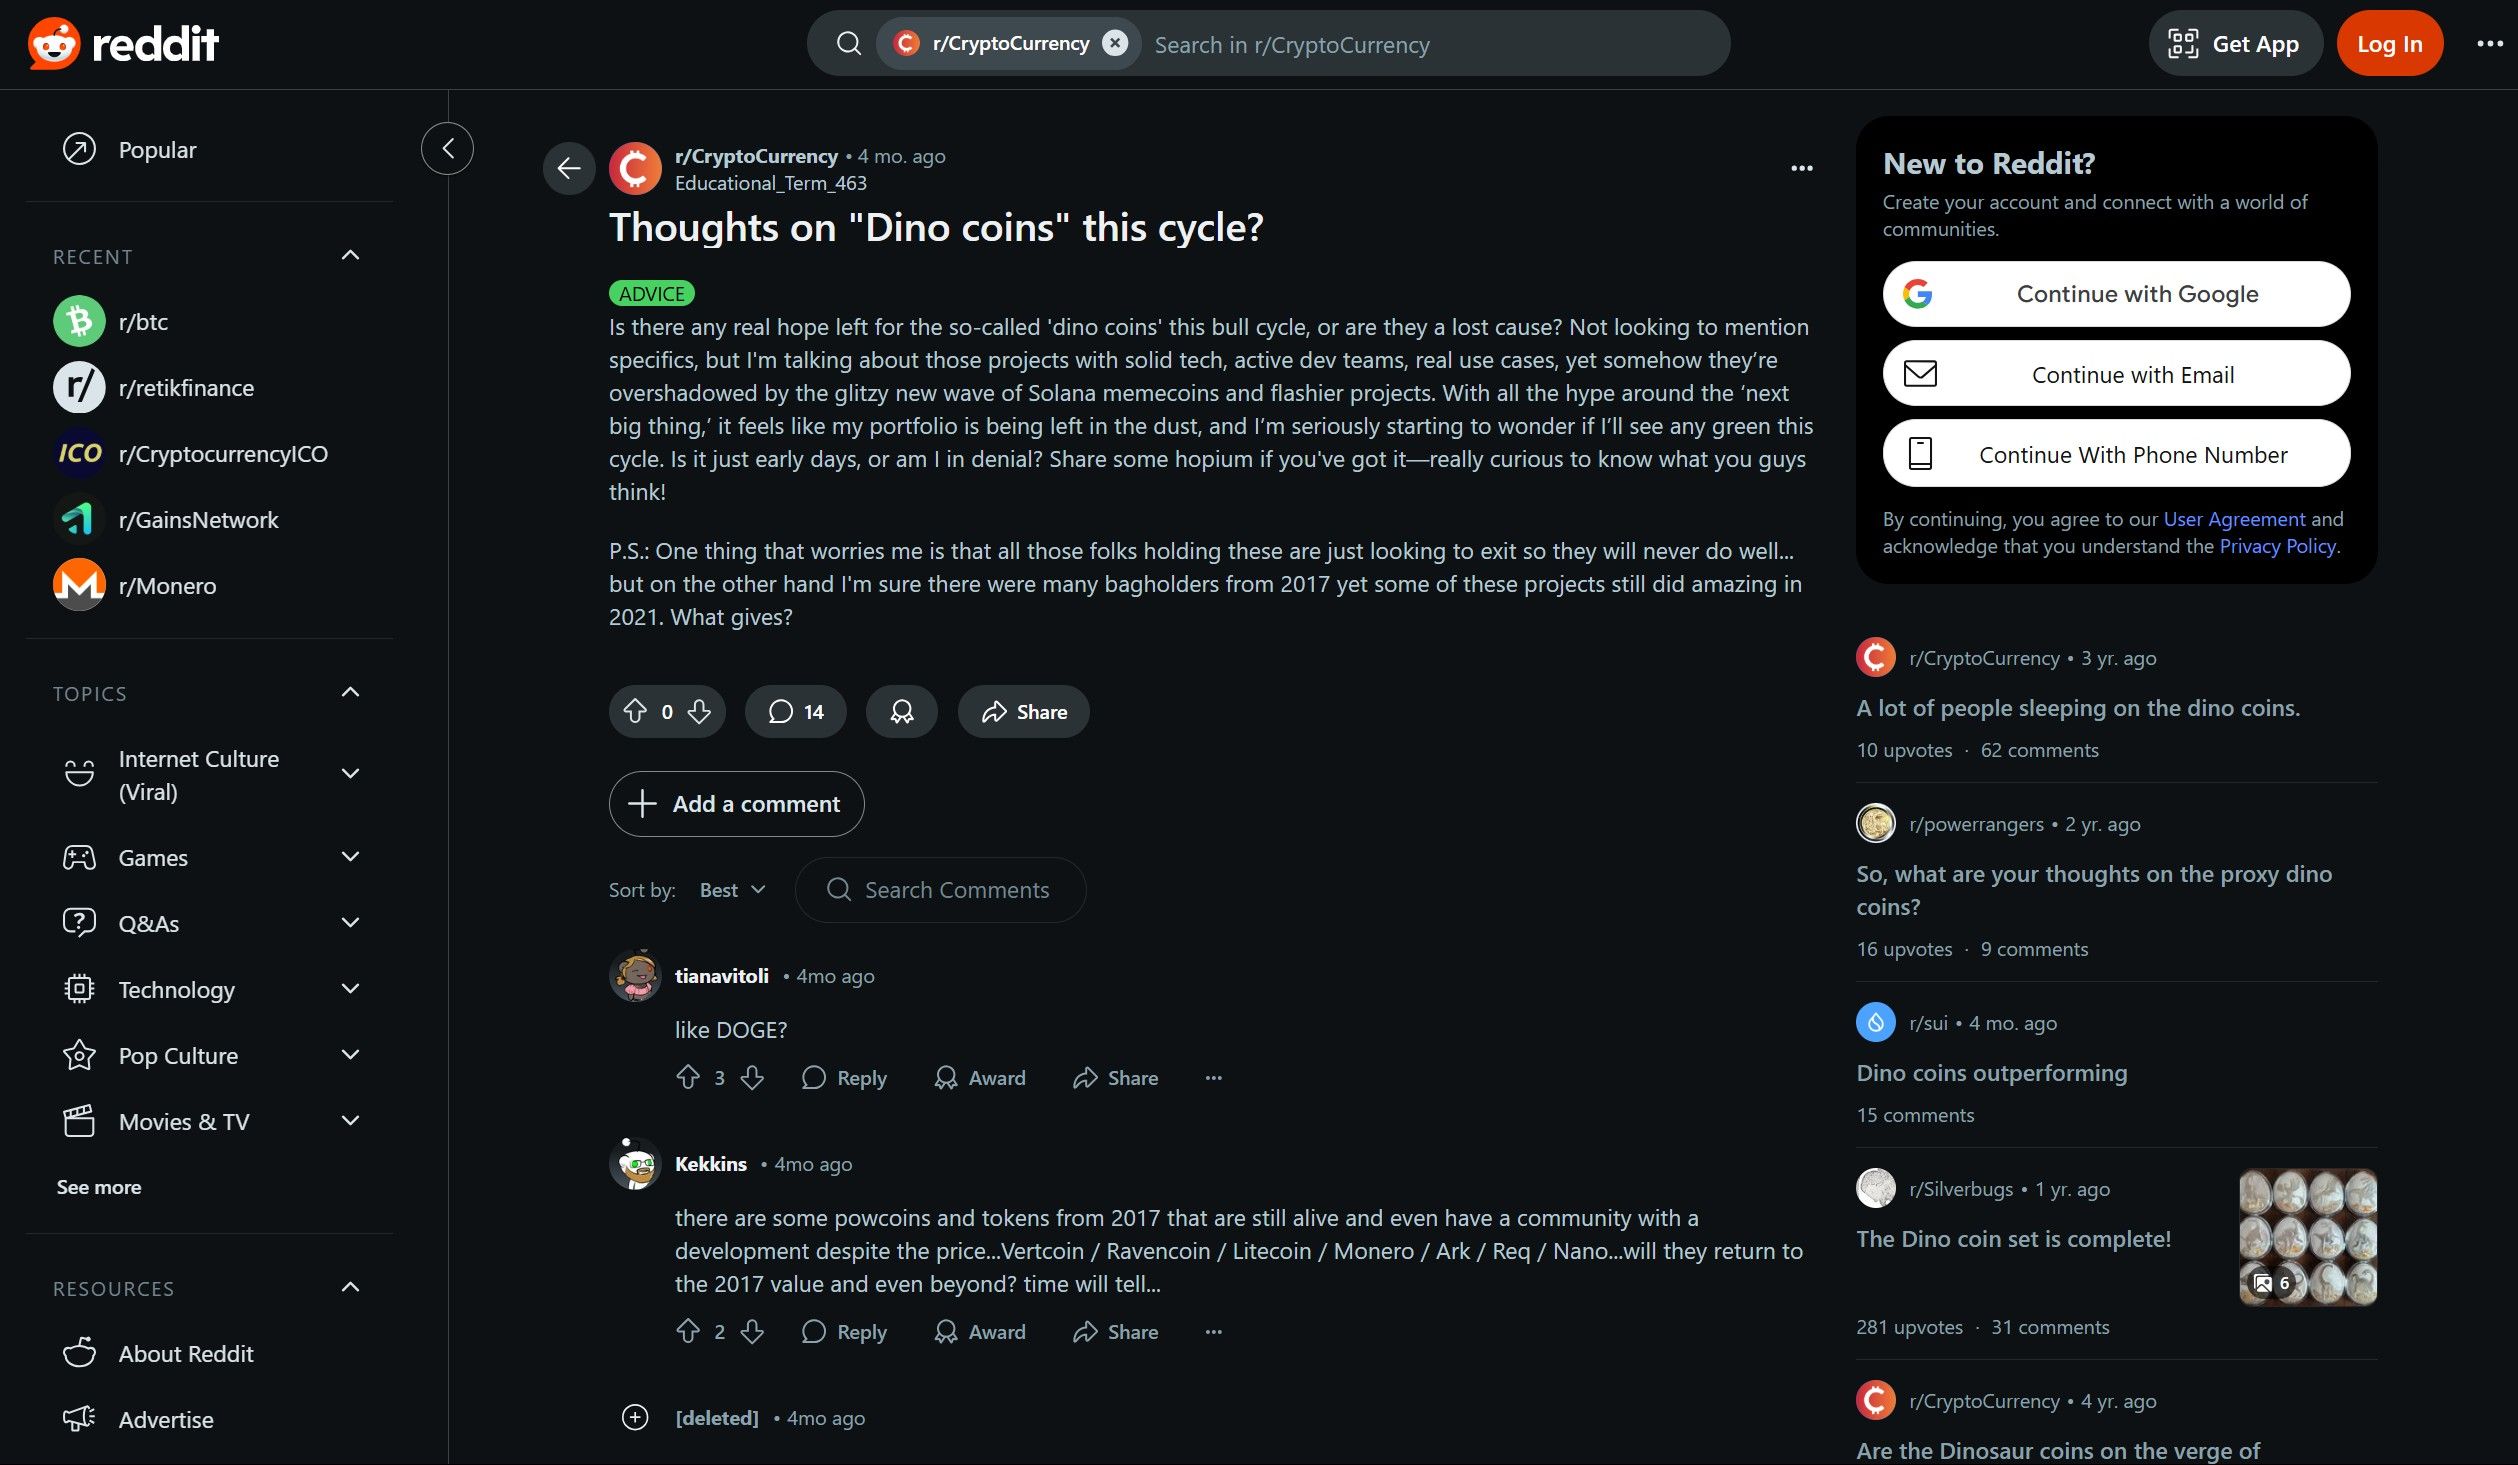Expand the Games topic

click(x=350, y=857)
